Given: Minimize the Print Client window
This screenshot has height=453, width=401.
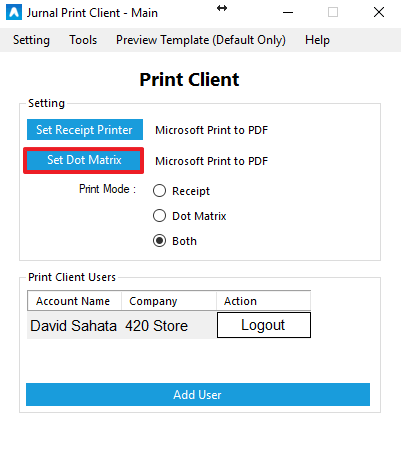Looking at the screenshot, I should pyautogui.click(x=288, y=13).
